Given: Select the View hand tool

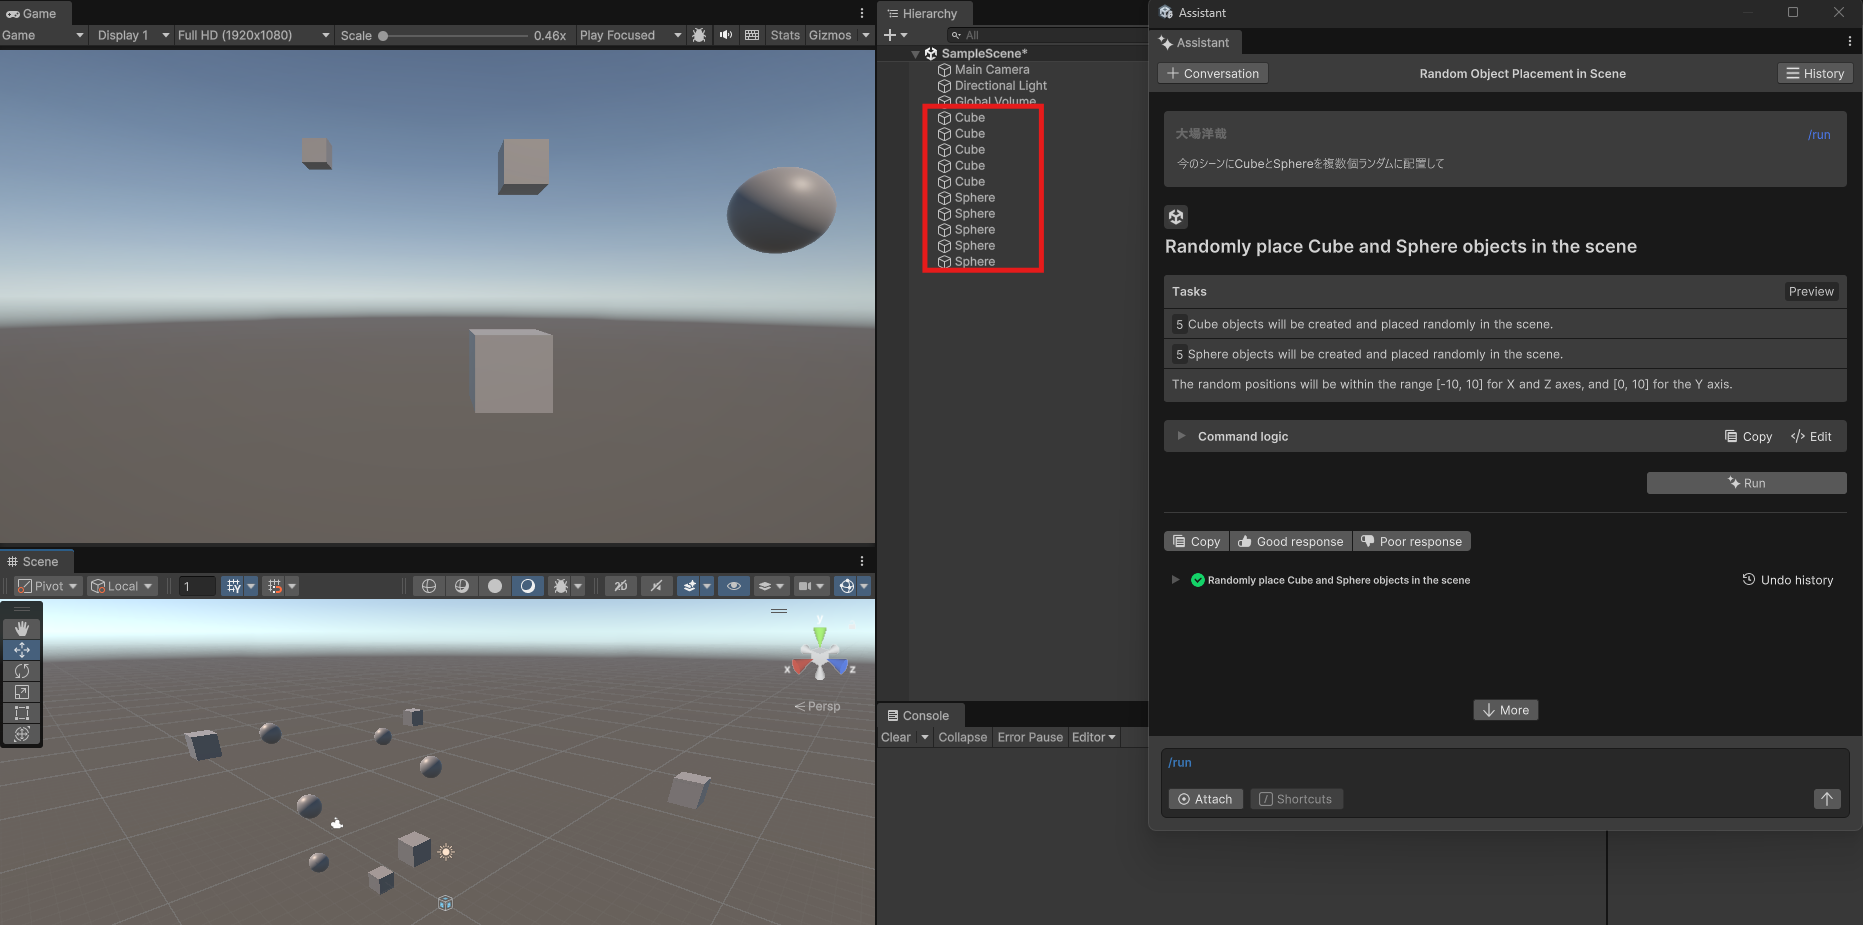Looking at the screenshot, I should [x=22, y=628].
